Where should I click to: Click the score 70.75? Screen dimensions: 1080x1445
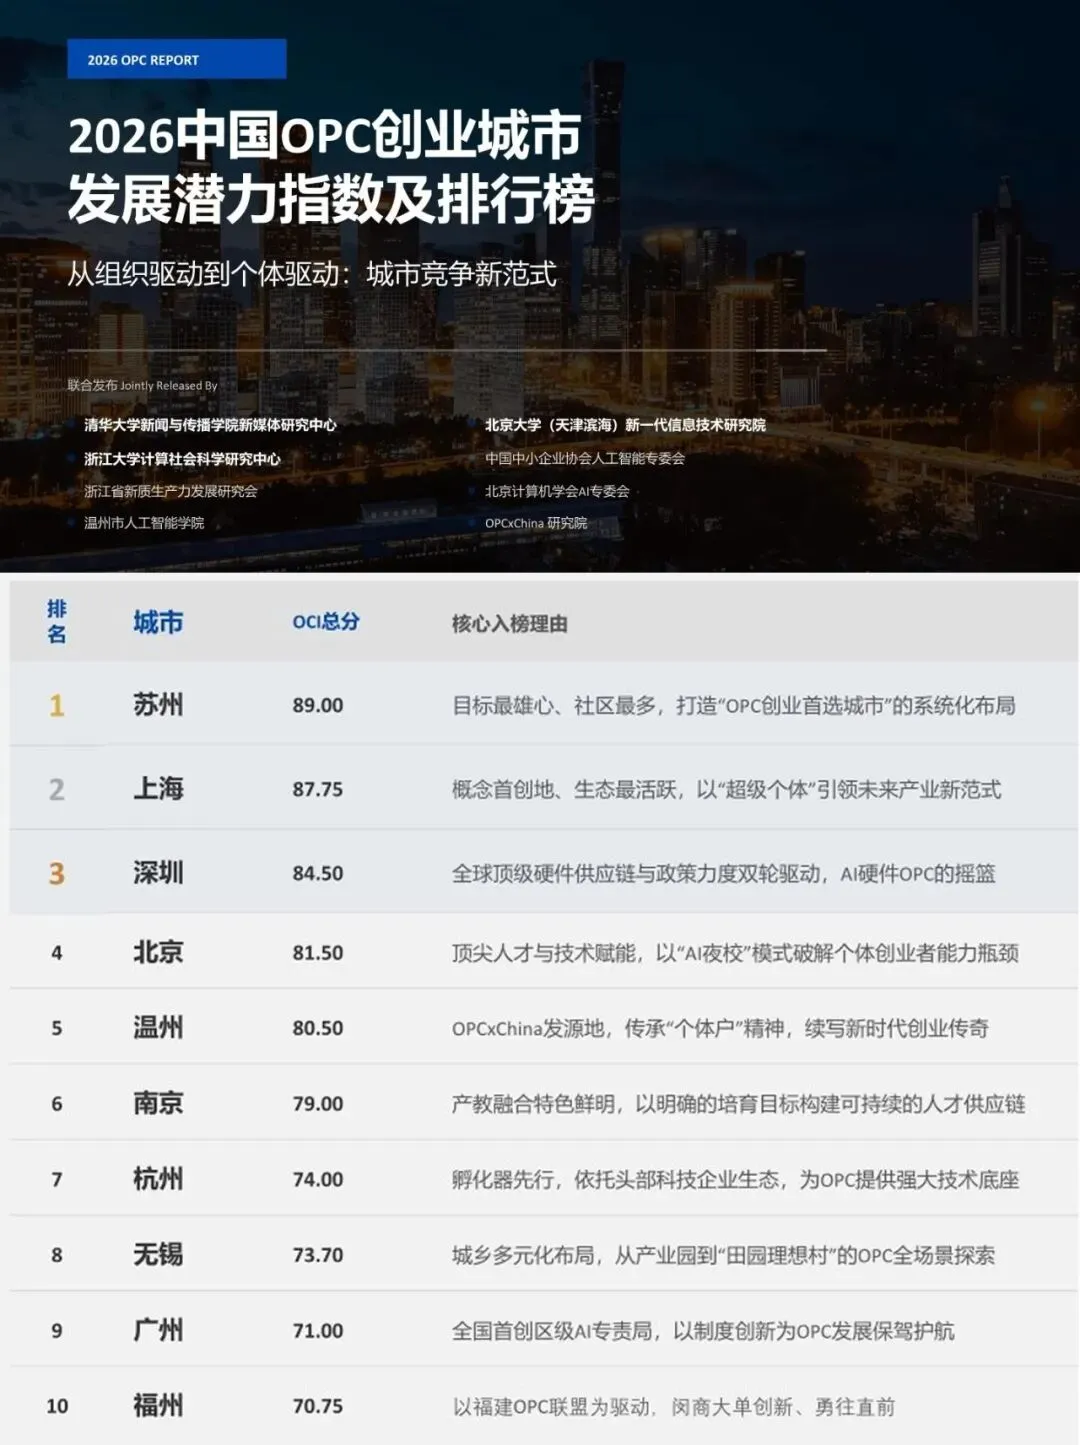[318, 1406]
